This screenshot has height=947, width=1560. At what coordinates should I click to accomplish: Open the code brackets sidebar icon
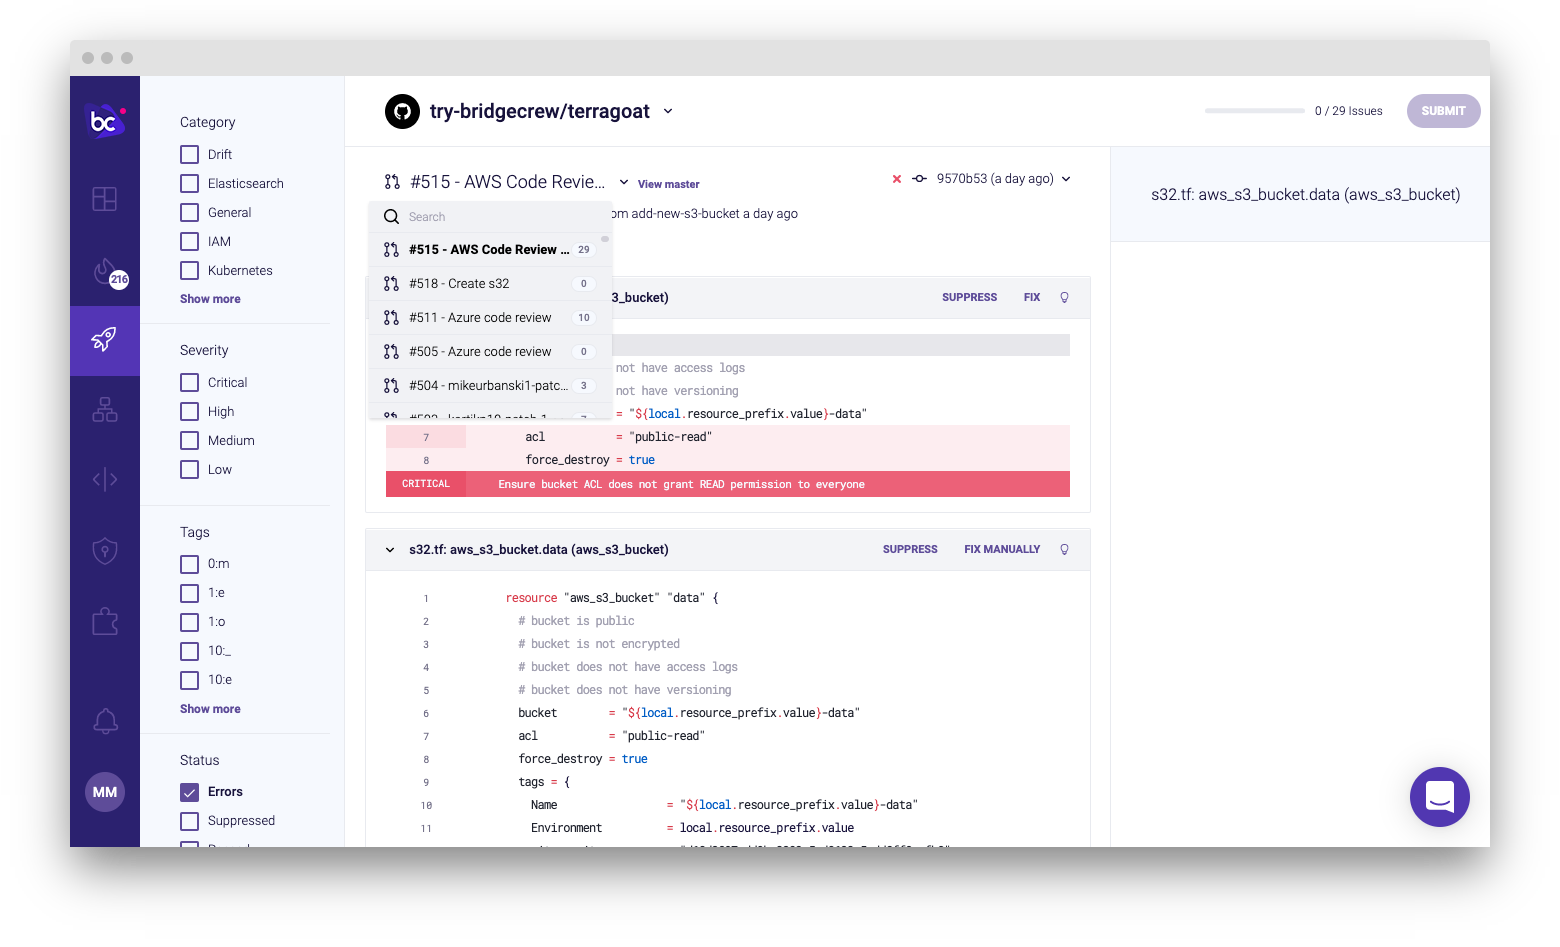click(x=105, y=480)
